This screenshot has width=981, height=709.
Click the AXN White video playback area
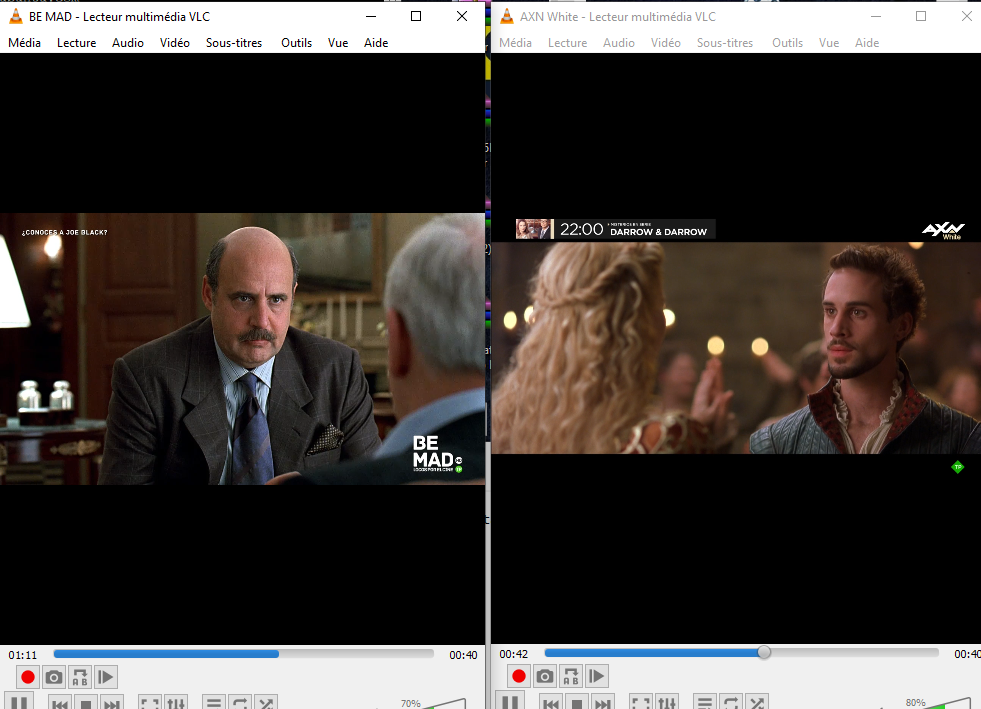click(736, 348)
